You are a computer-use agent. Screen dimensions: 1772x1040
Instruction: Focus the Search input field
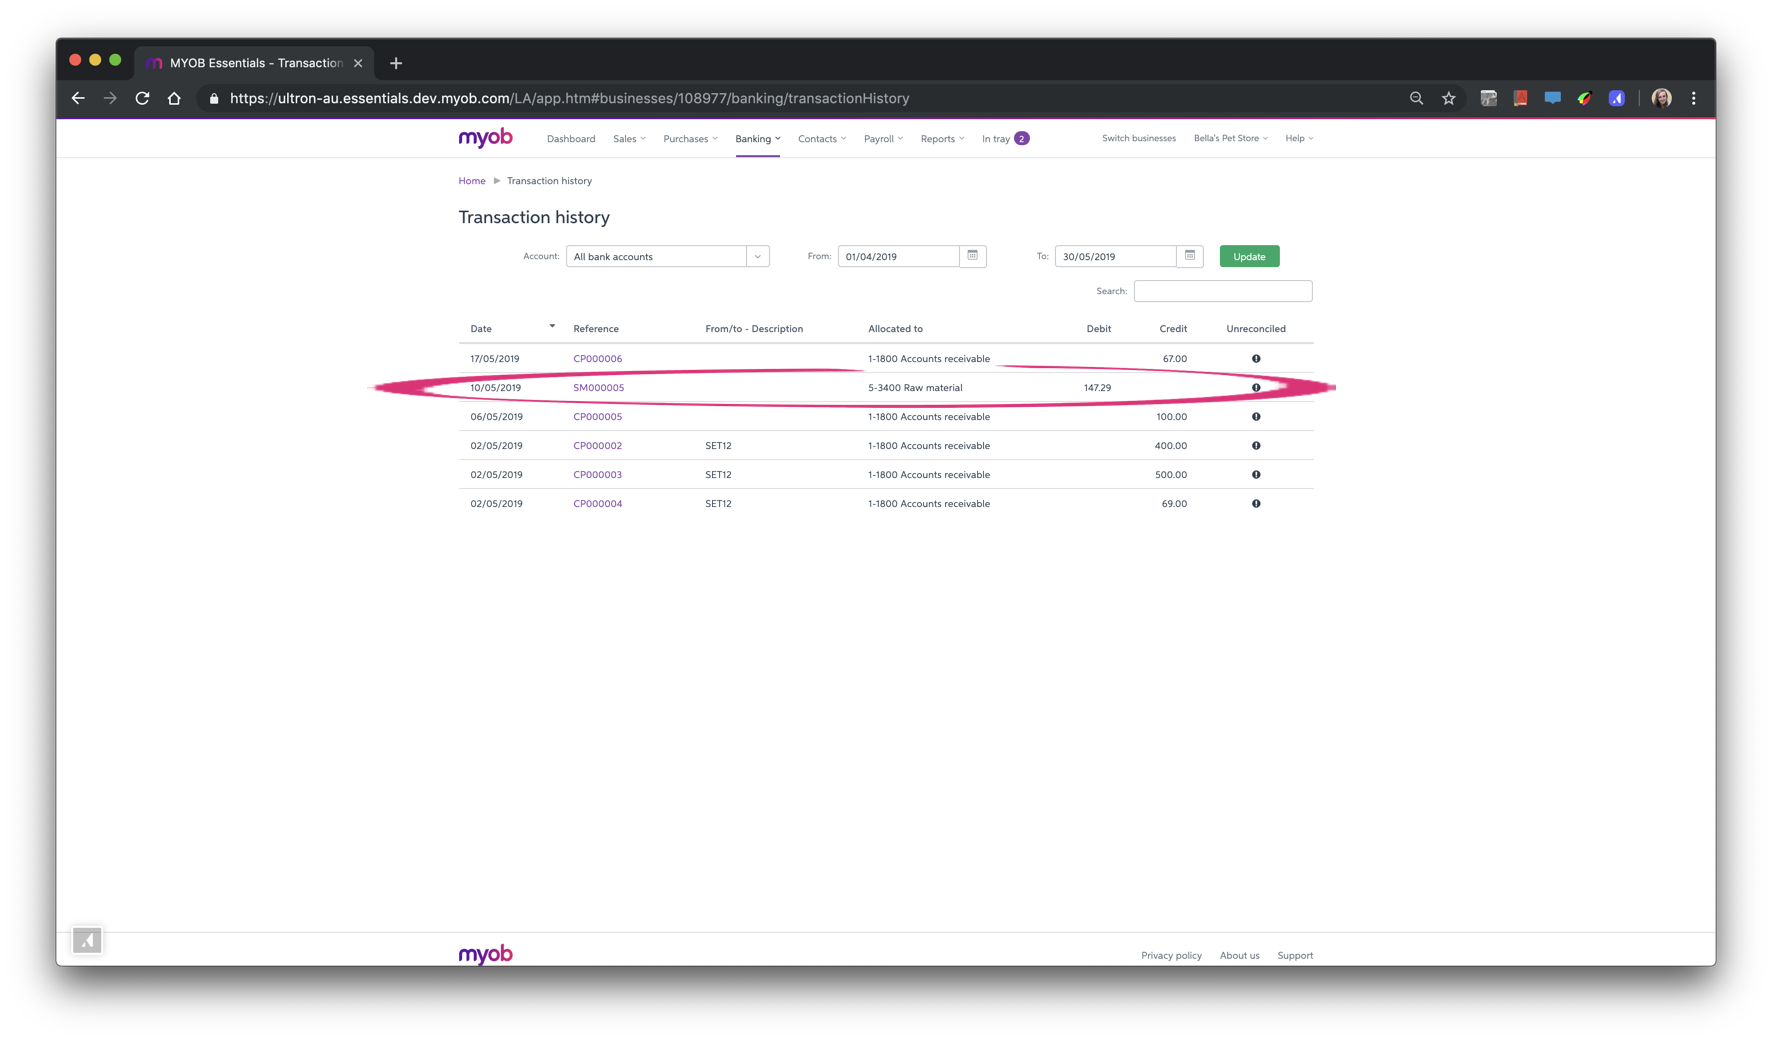(x=1222, y=291)
